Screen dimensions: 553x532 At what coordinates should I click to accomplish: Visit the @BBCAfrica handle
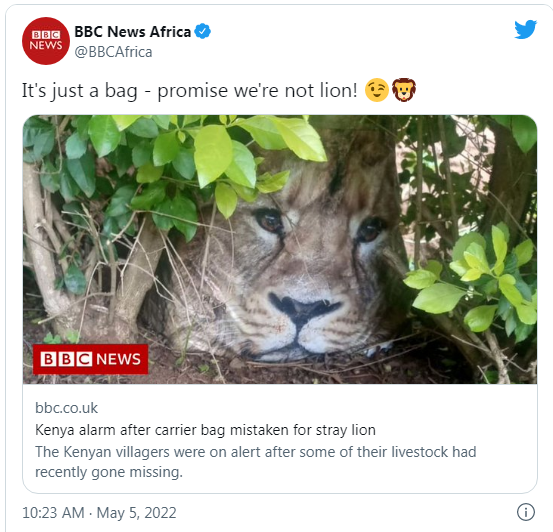[113, 52]
